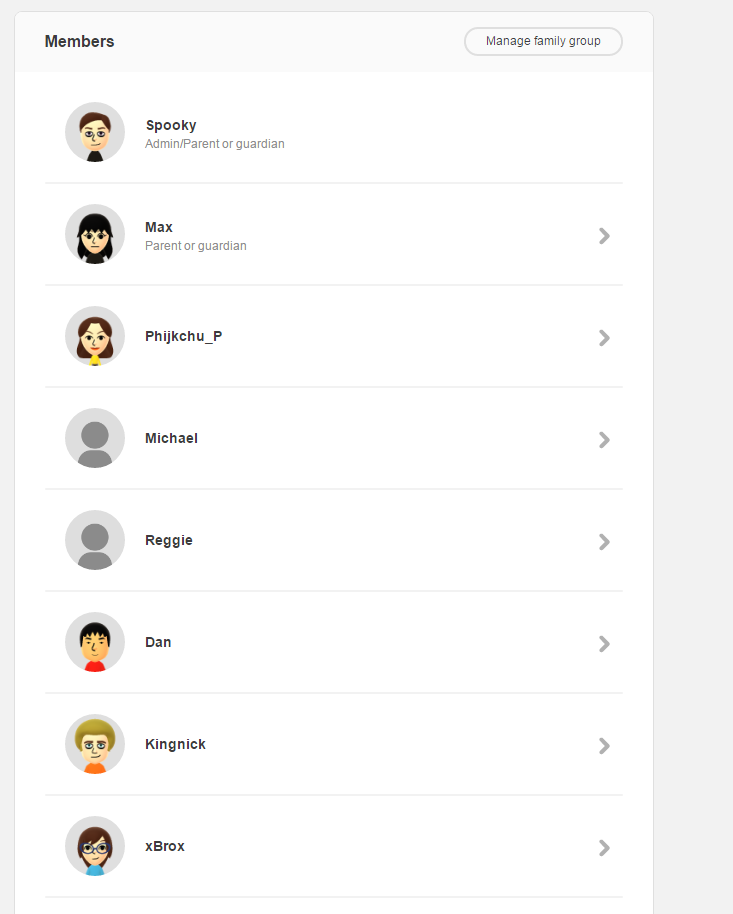Open the Max member name
Screen dimensions: 733x914
159,227
